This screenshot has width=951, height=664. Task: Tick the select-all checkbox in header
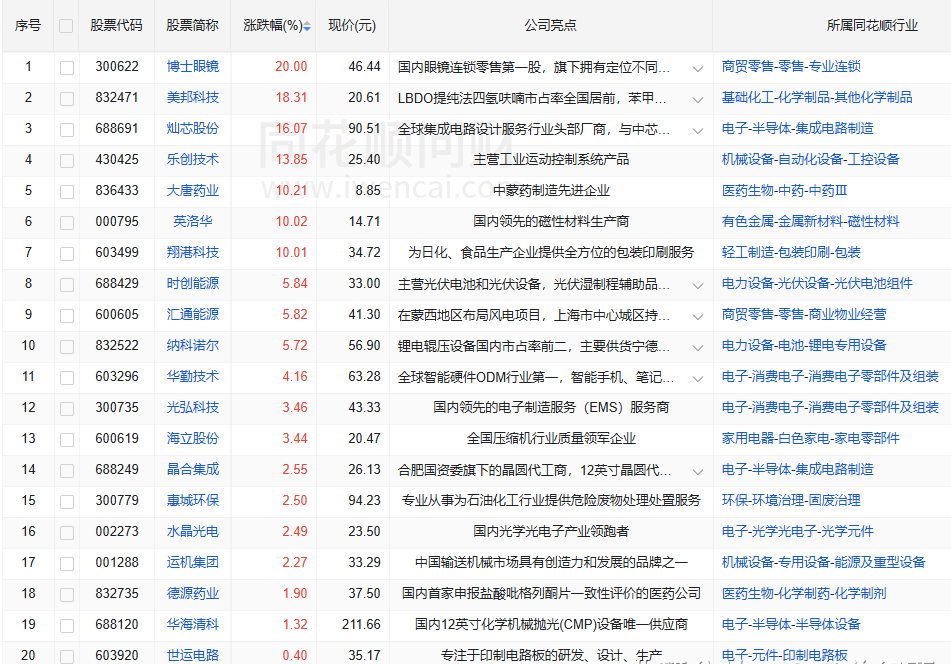point(66,26)
